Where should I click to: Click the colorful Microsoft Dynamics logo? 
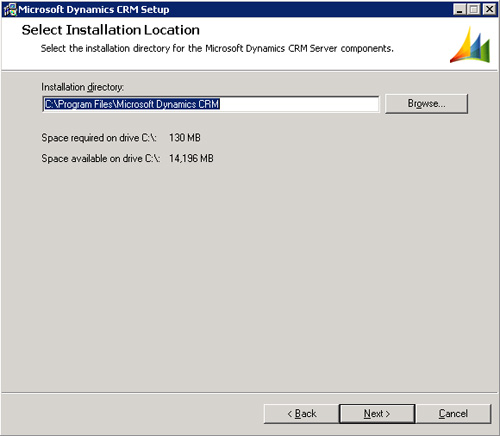pyautogui.click(x=470, y=45)
